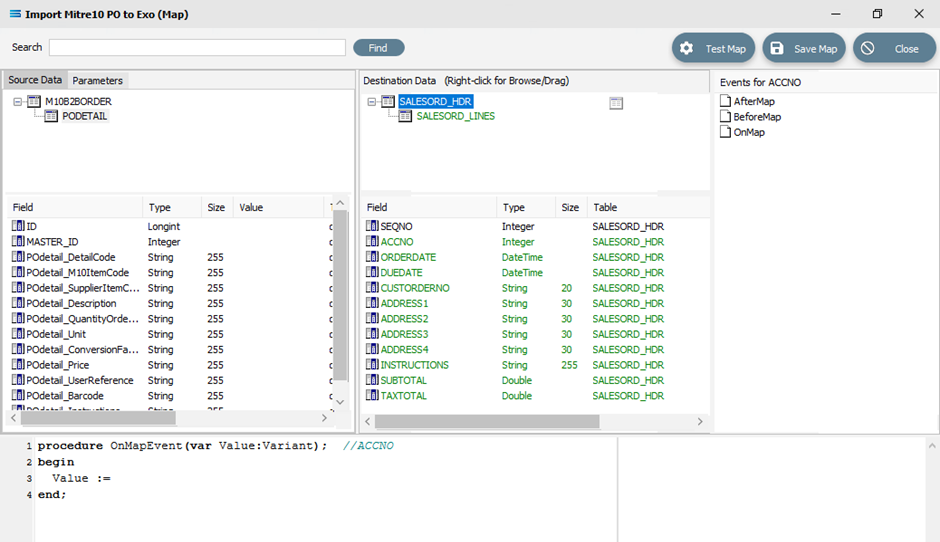Click the field icon beside DUEDATE
The height and width of the screenshot is (542, 940).
click(372, 273)
